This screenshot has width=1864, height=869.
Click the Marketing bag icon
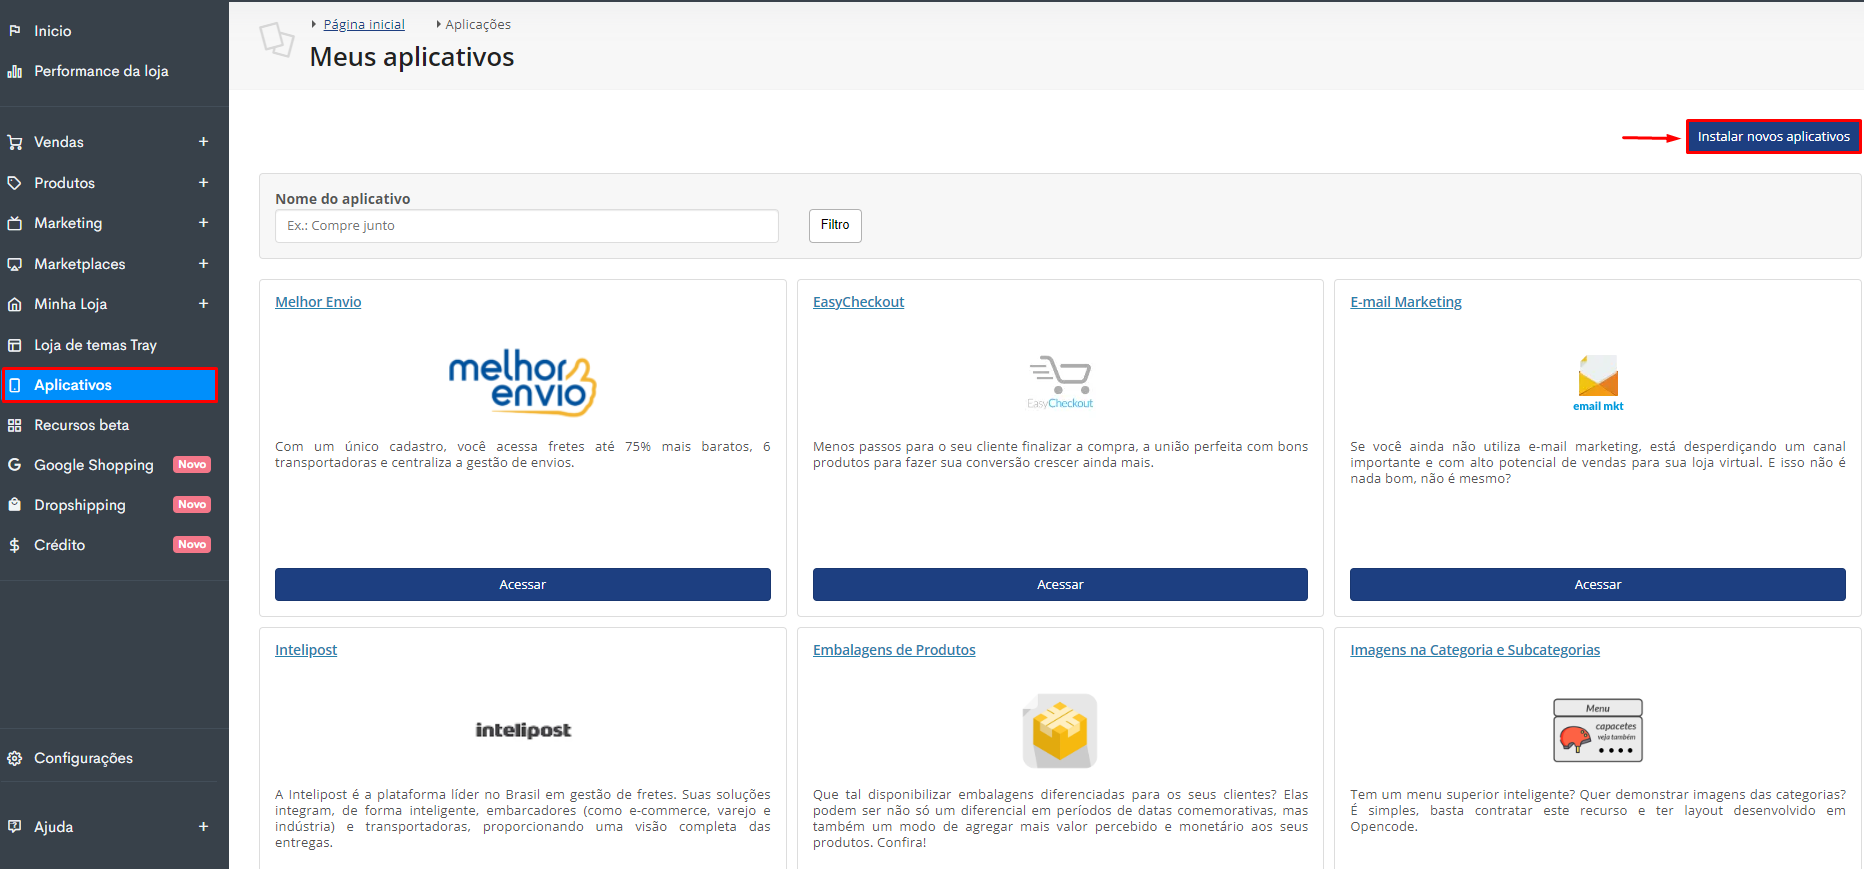click(x=15, y=223)
